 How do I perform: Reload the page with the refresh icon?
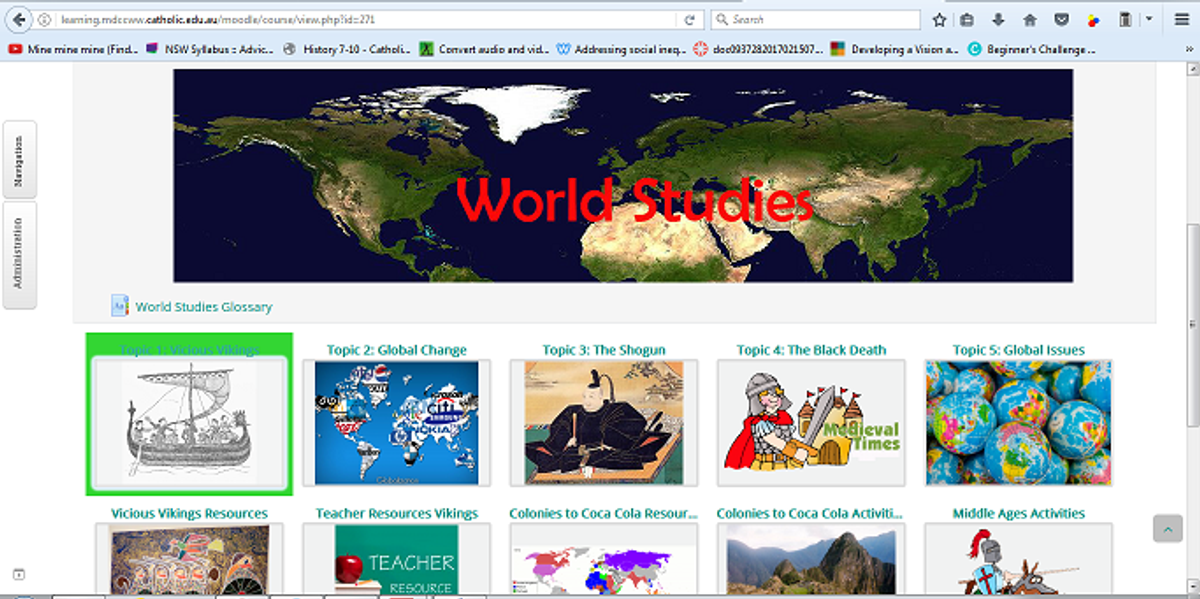[689, 20]
